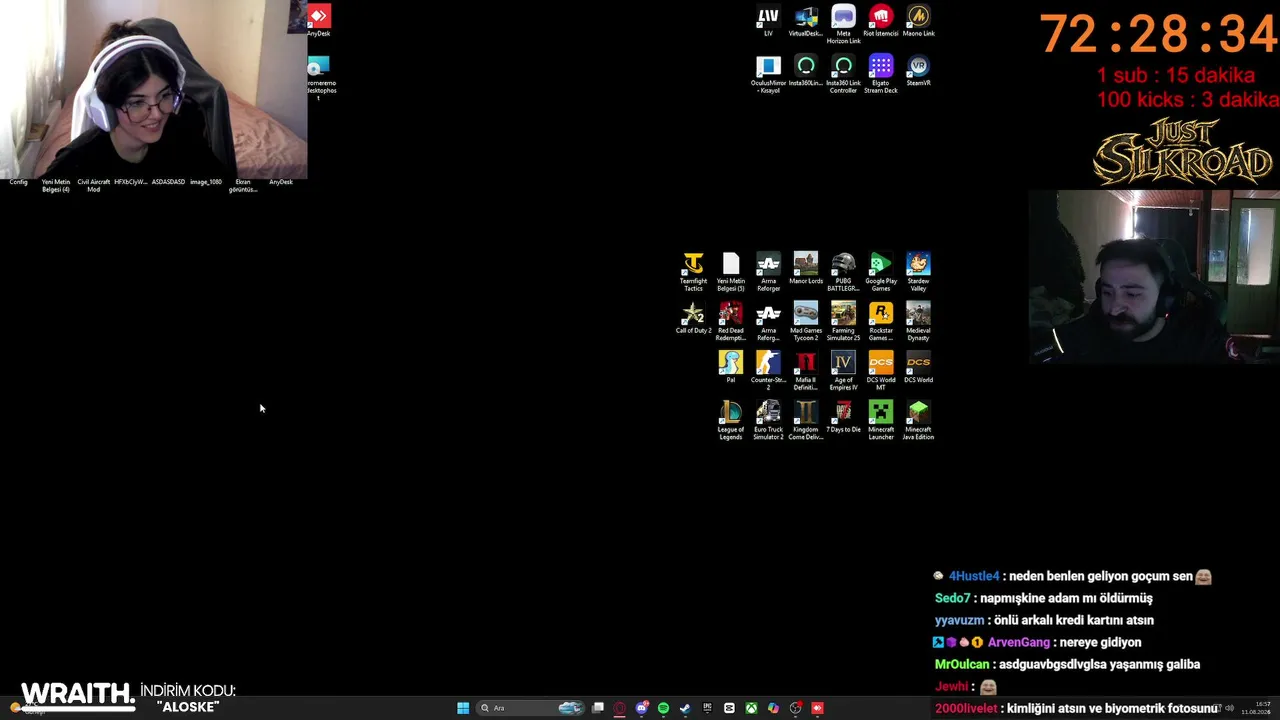Screen dimensions: 1280x720
Task: Select the 7 Days to Die icon
Action: pos(844,417)
